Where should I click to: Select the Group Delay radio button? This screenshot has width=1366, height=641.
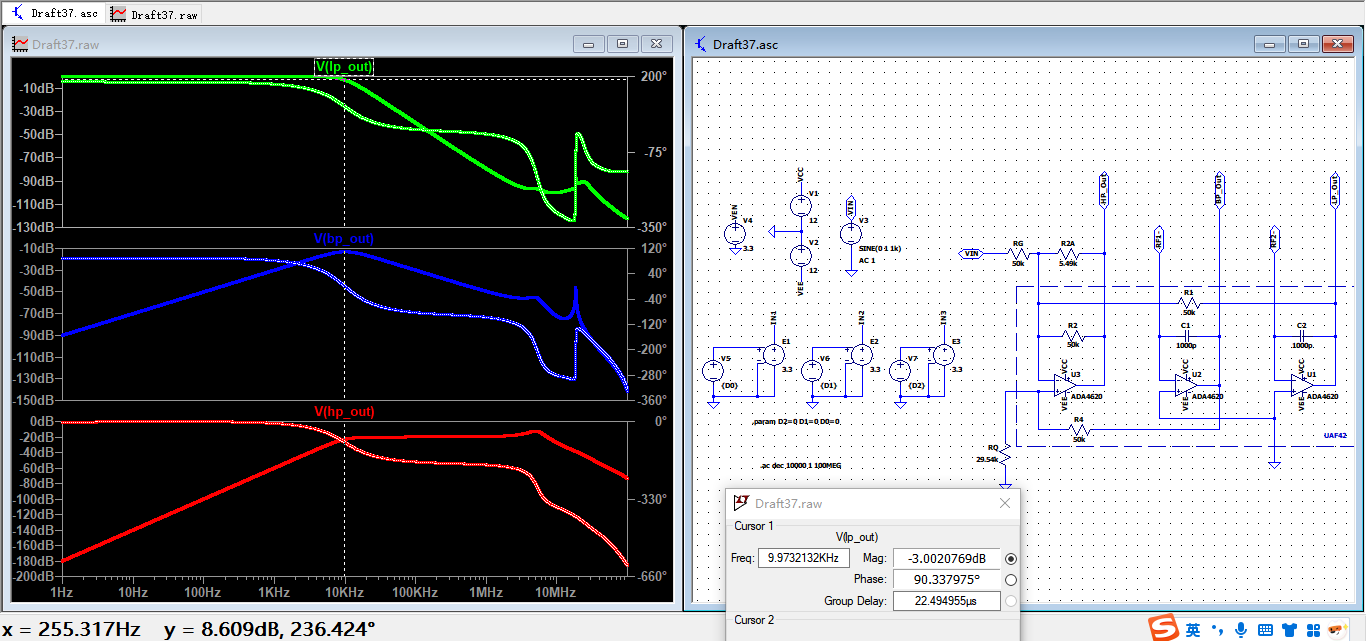point(1011,601)
